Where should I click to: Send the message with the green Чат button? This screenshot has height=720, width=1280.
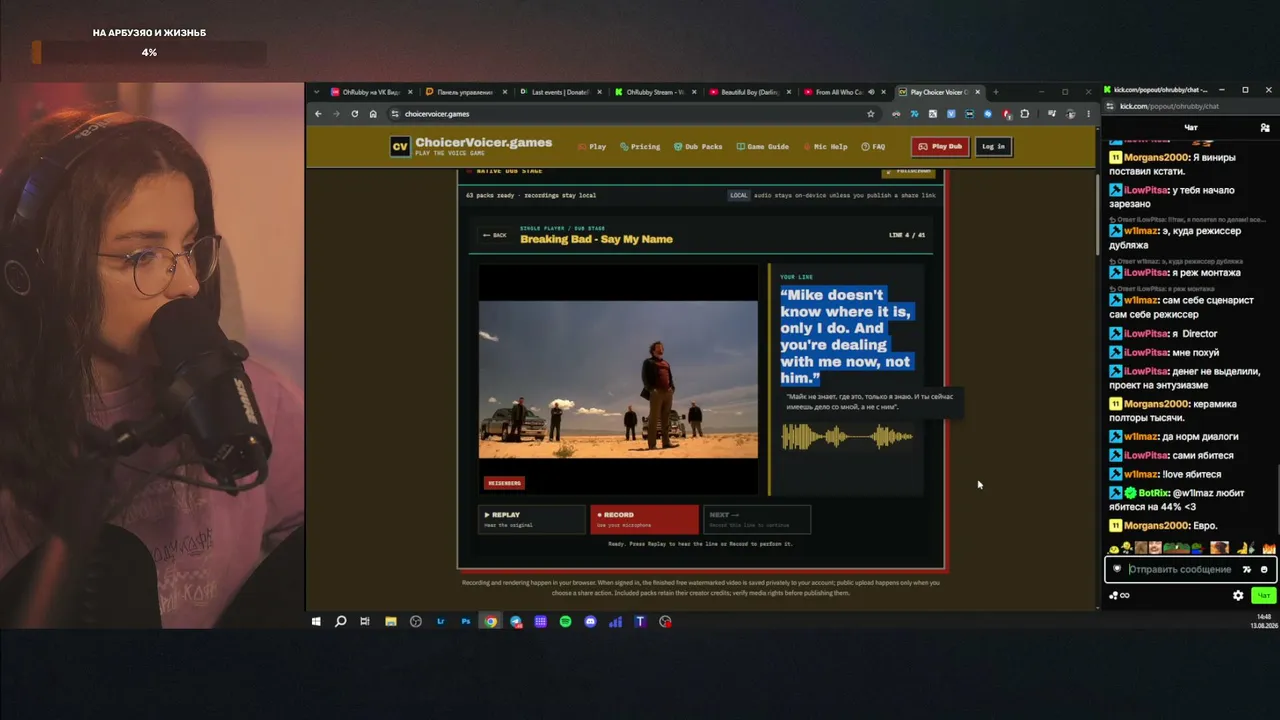[x=1263, y=595]
